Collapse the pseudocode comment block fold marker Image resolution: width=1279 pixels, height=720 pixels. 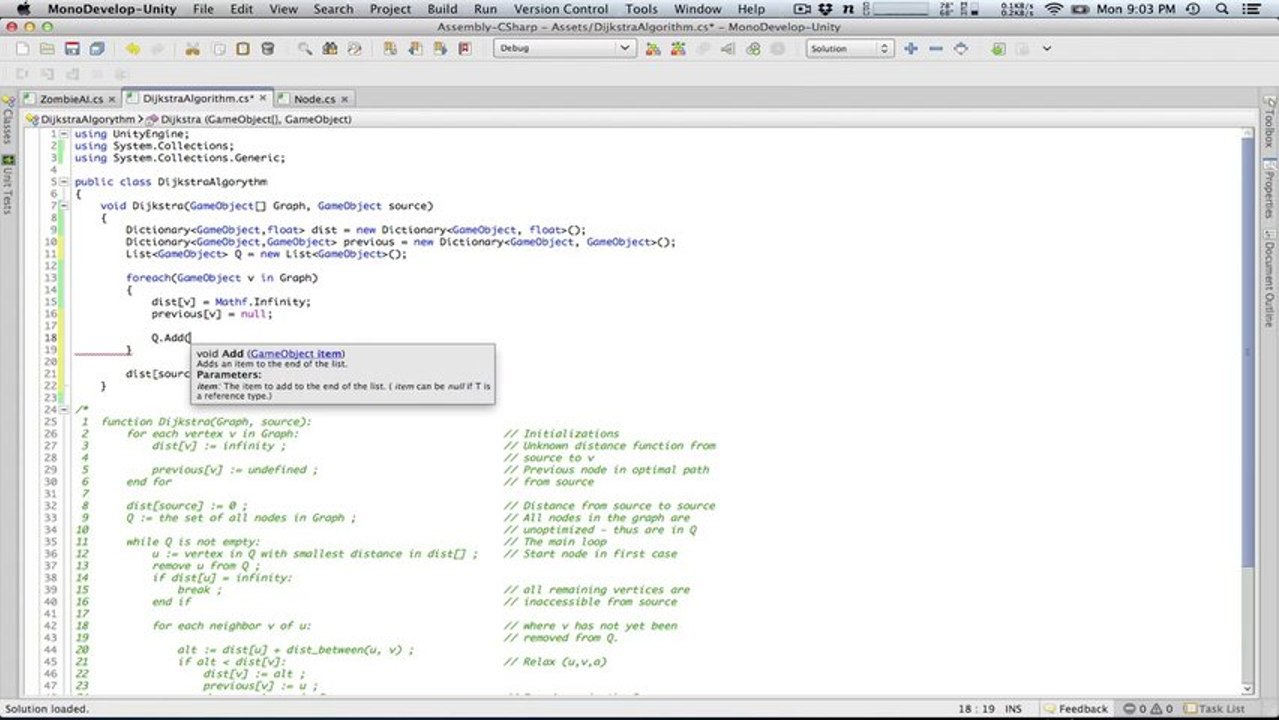click(65, 410)
